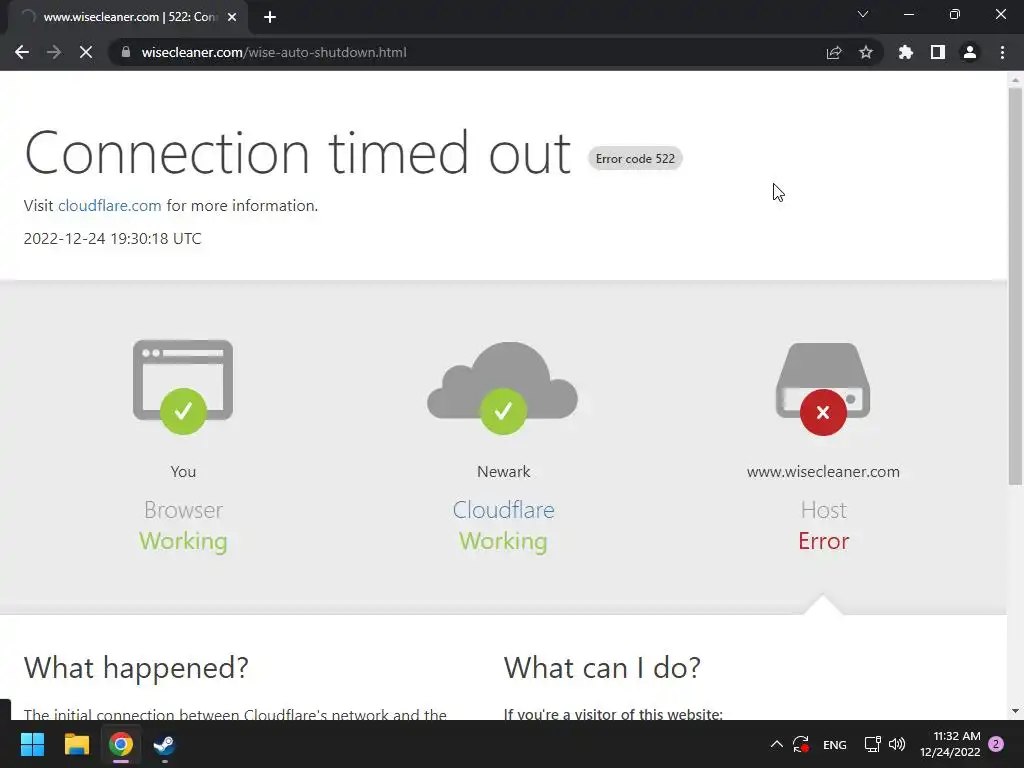Open the Chrome profile menu

click(x=970, y=52)
